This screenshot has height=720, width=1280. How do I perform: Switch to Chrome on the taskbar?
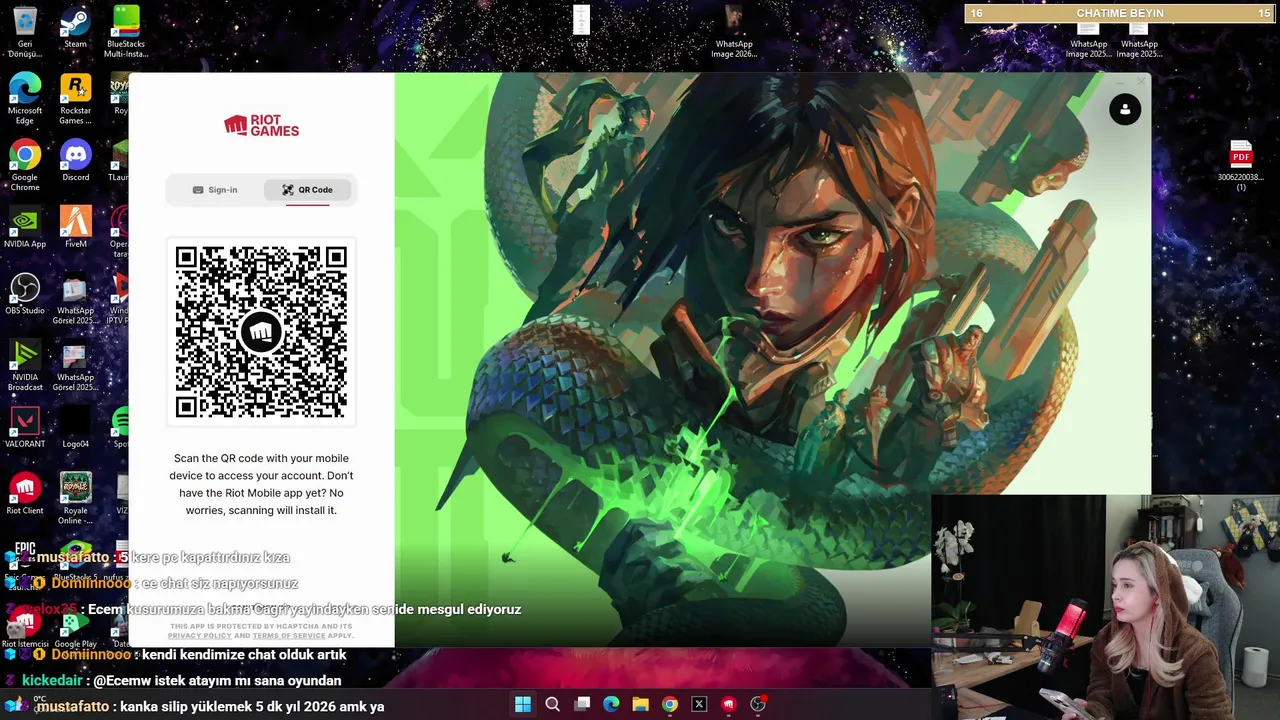tap(670, 704)
